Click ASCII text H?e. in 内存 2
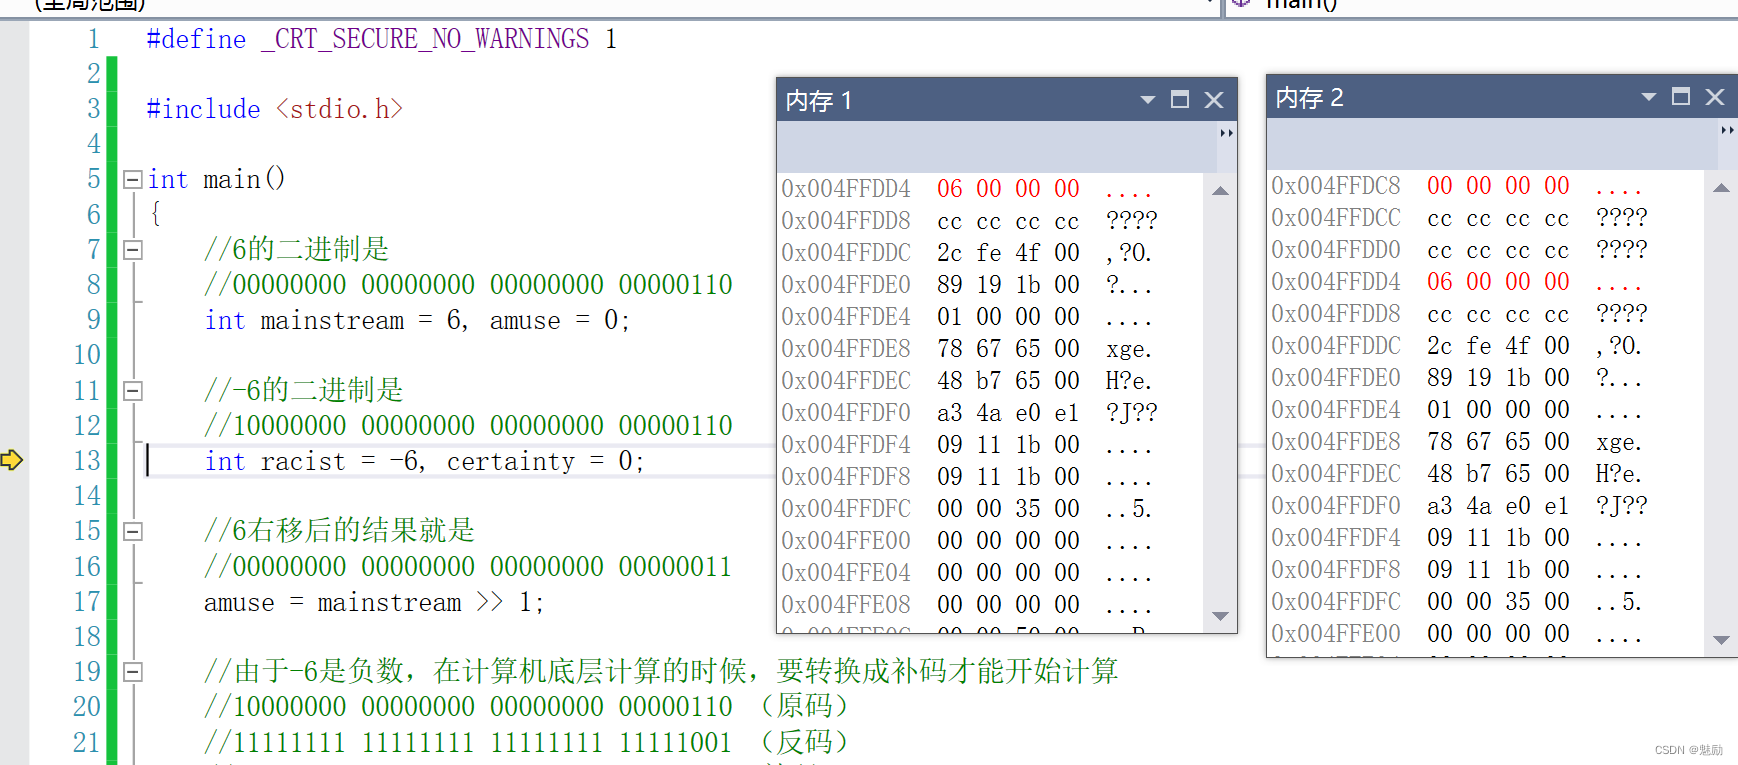Image resolution: width=1738 pixels, height=765 pixels. (x=1619, y=474)
